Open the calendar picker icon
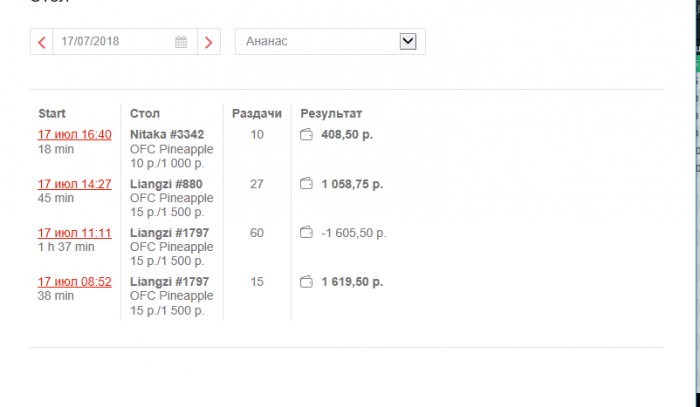Screen dimensions: 700x407 coord(181,42)
